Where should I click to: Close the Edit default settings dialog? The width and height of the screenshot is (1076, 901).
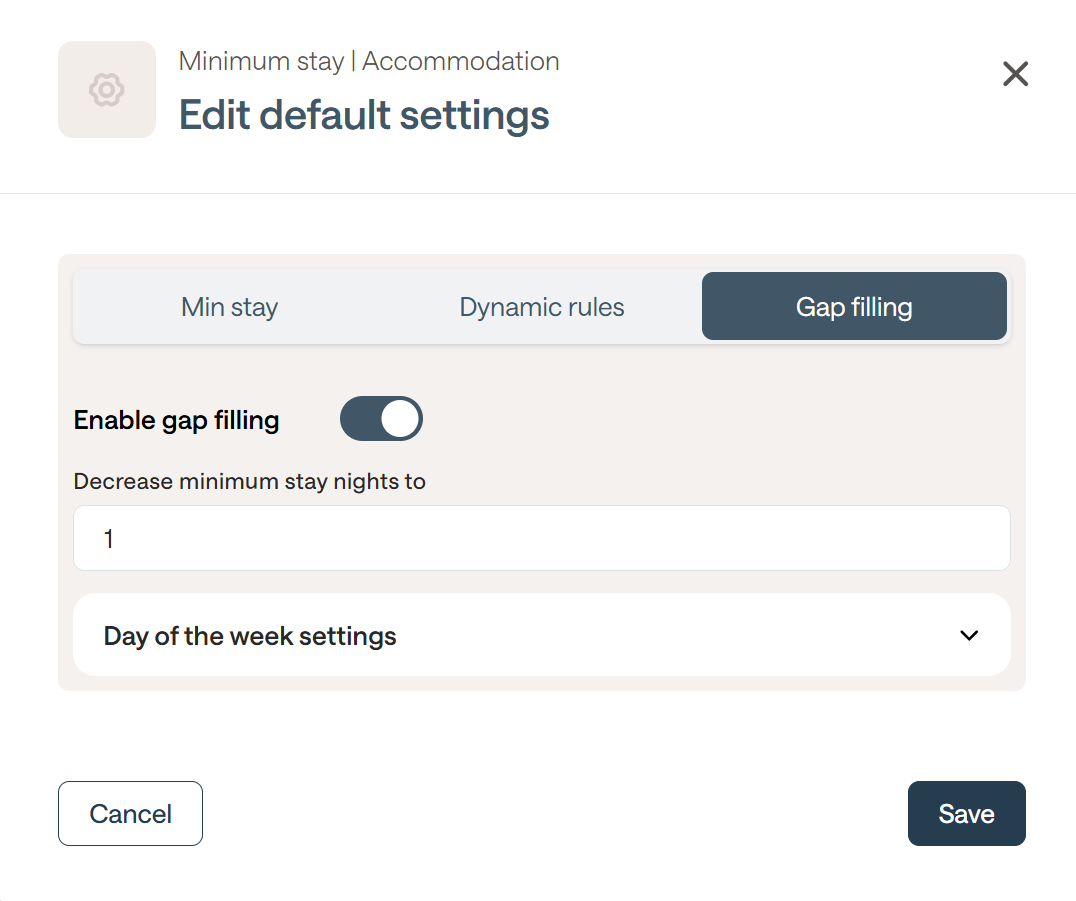click(x=1015, y=74)
